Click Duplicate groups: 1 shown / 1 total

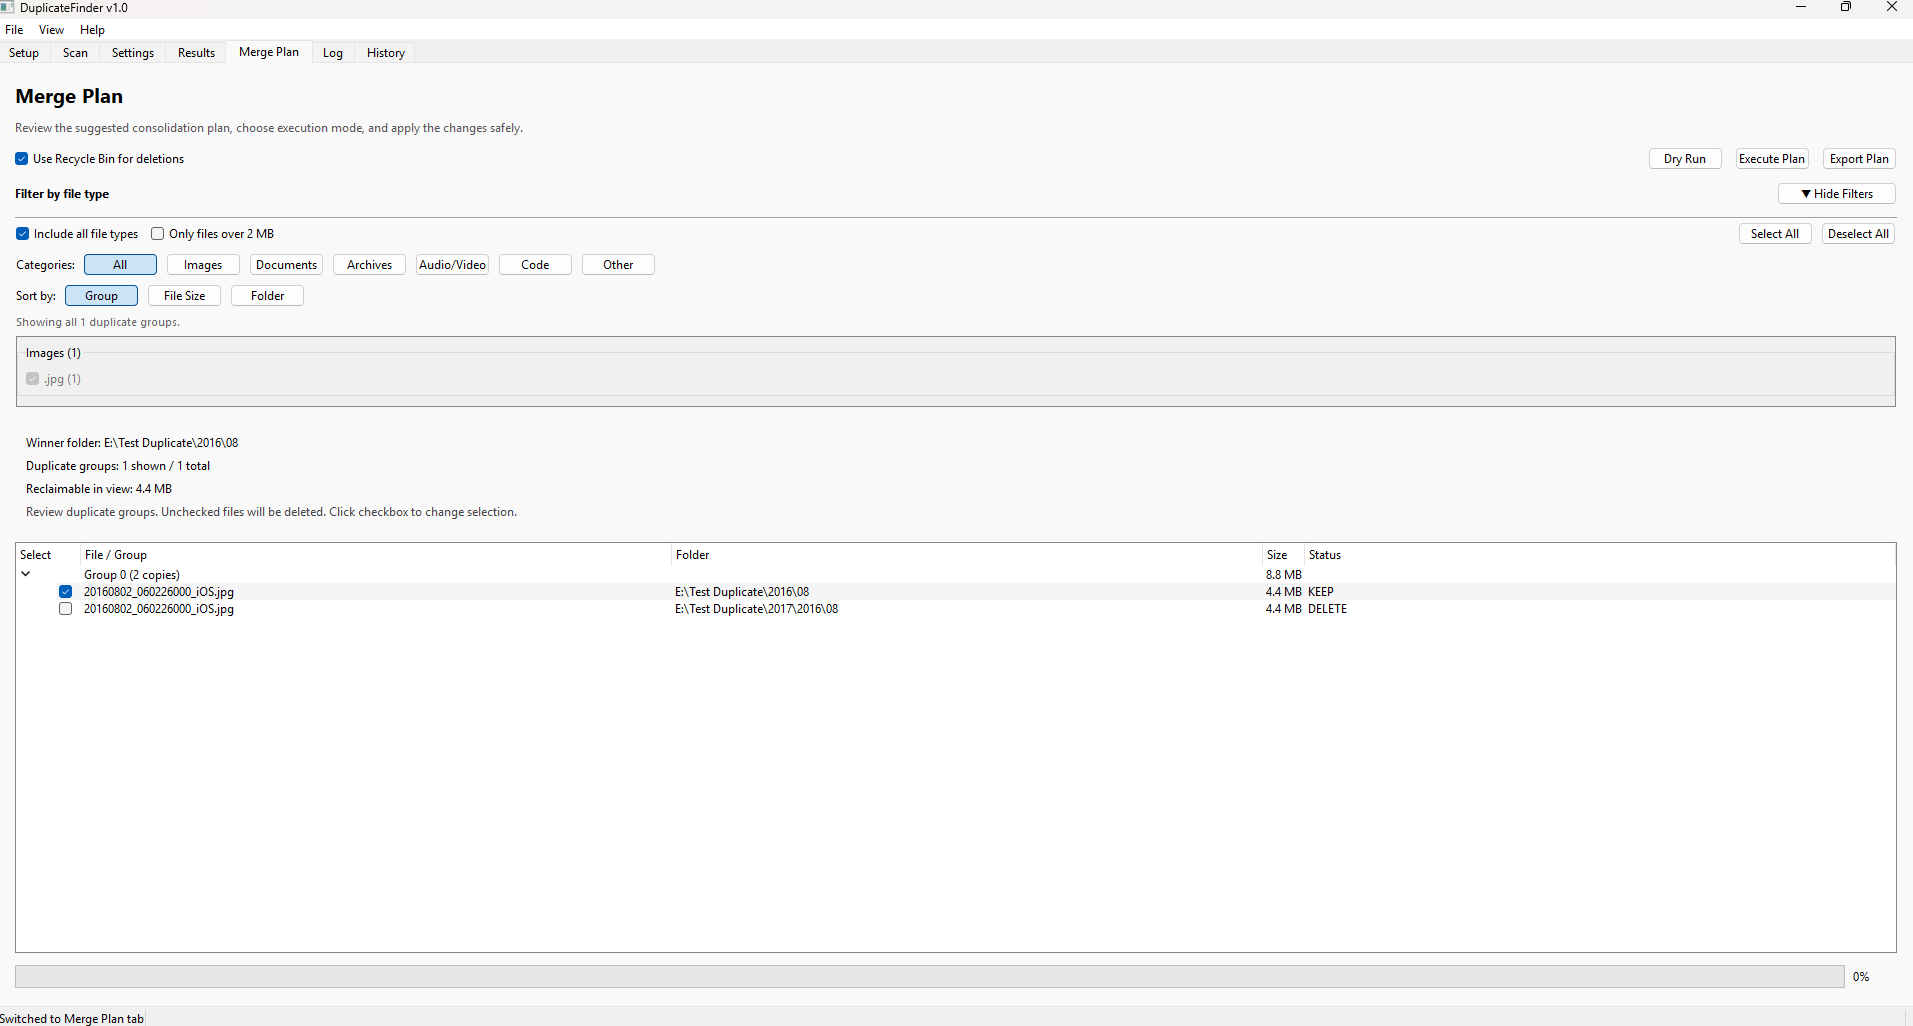[118, 466]
